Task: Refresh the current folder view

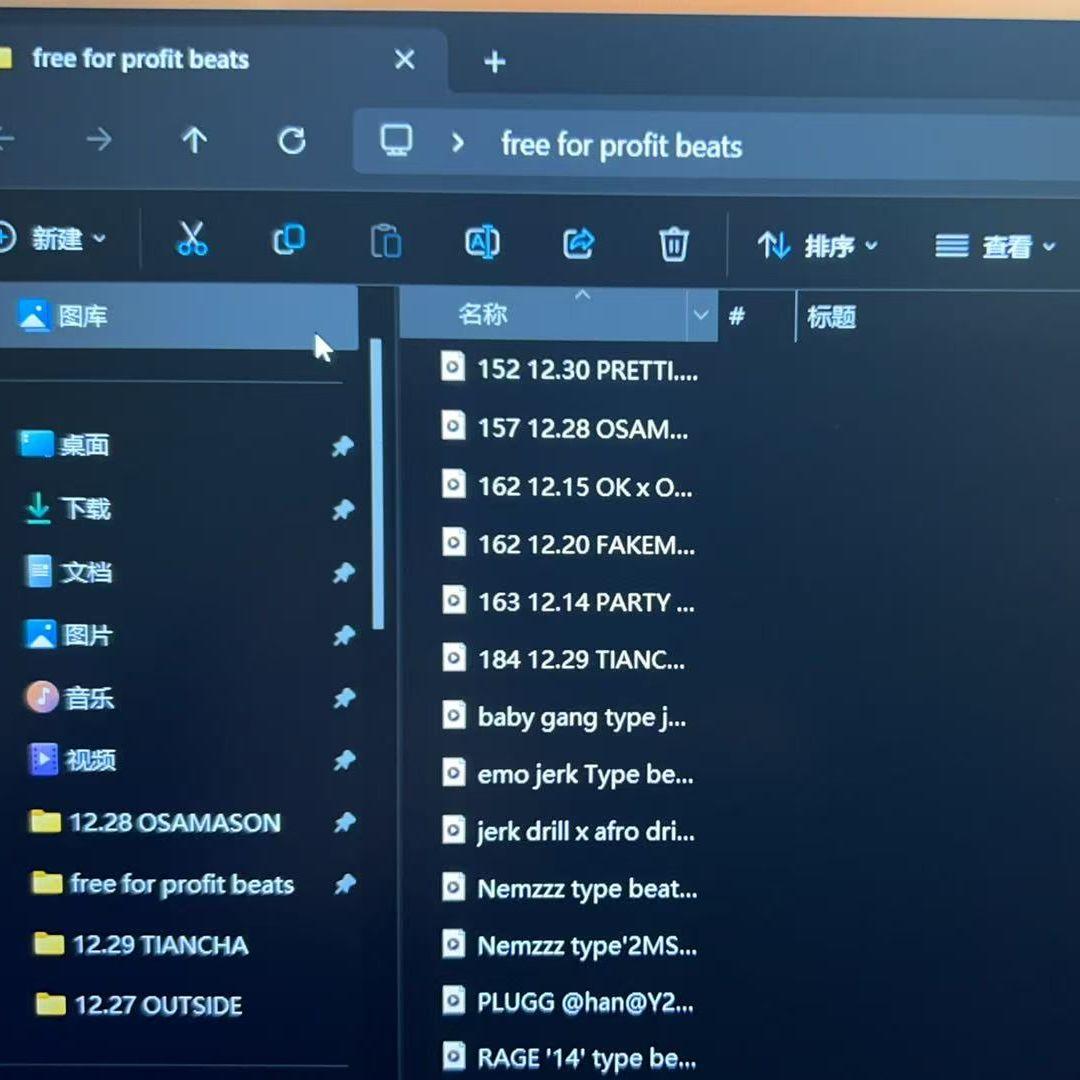Action: (x=291, y=141)
